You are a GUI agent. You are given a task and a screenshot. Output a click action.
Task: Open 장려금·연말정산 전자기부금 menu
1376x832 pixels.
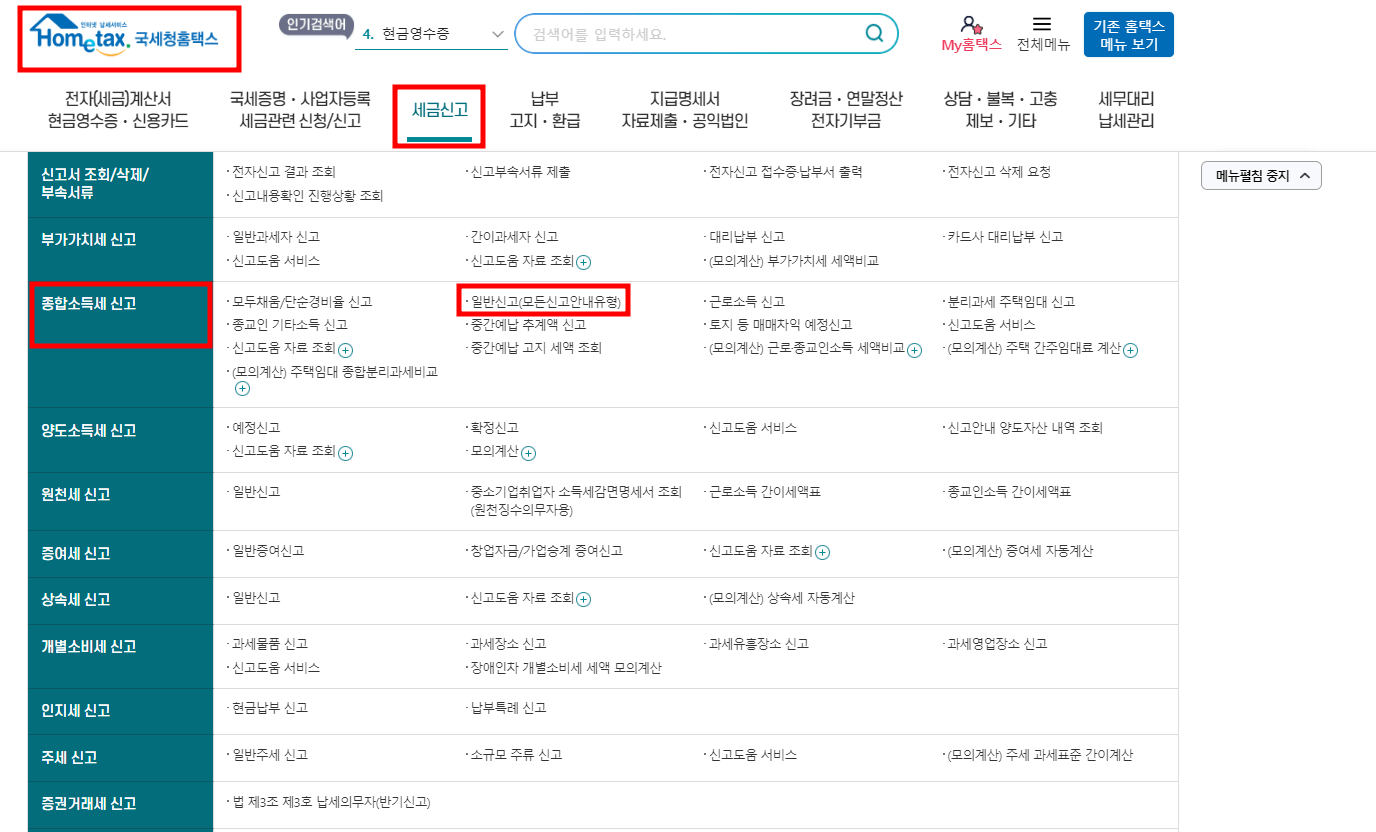tap(846, 110)
